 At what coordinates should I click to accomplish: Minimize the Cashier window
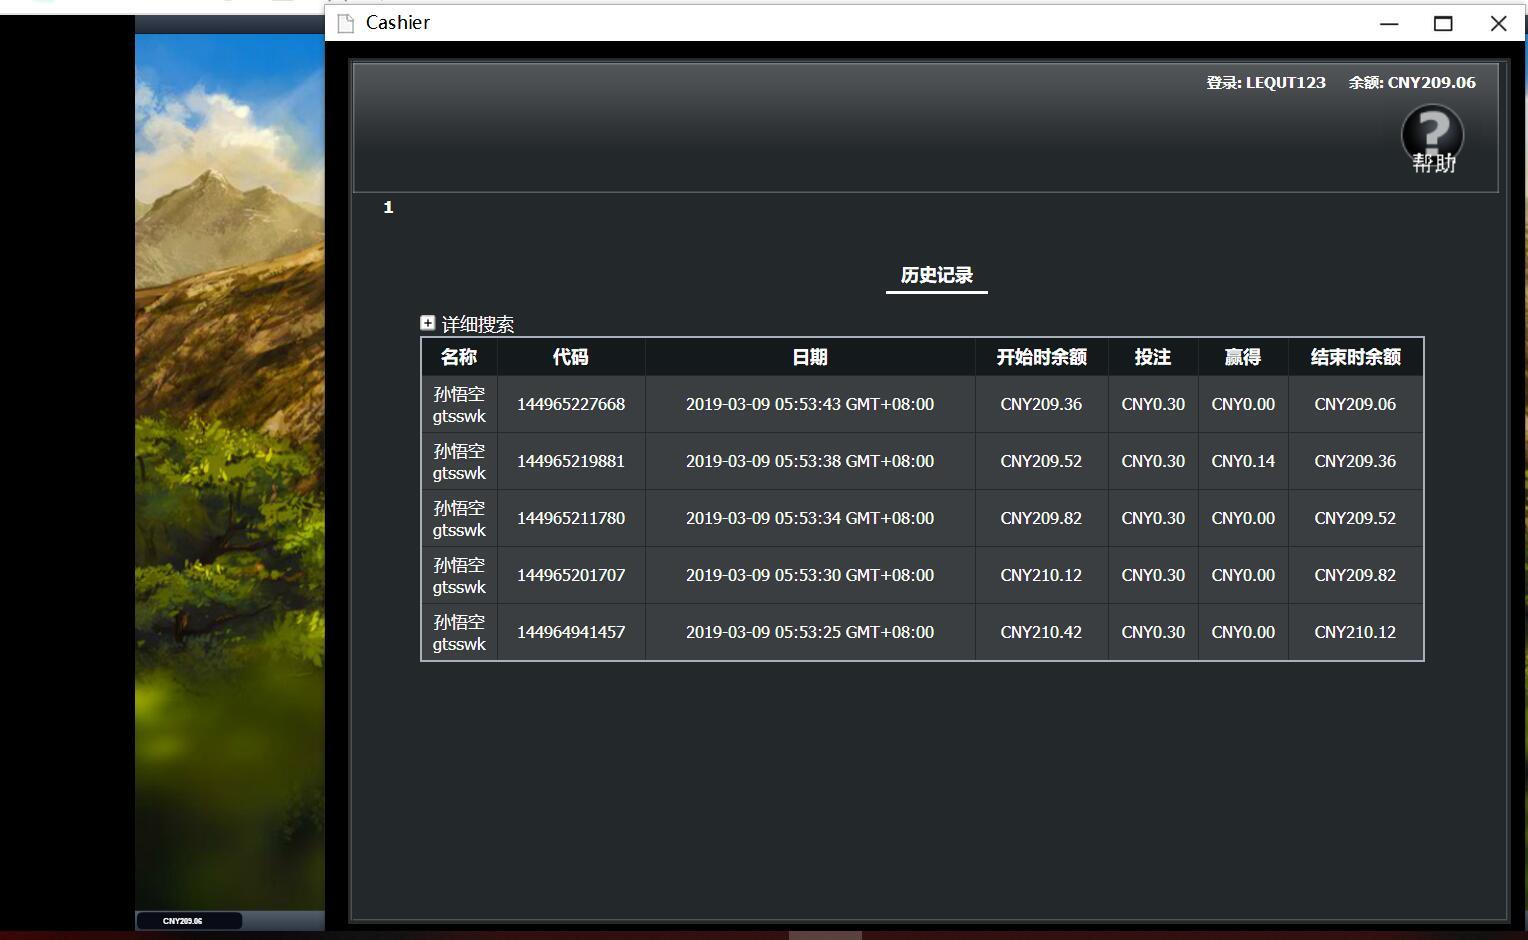(x=1389, y=23)
